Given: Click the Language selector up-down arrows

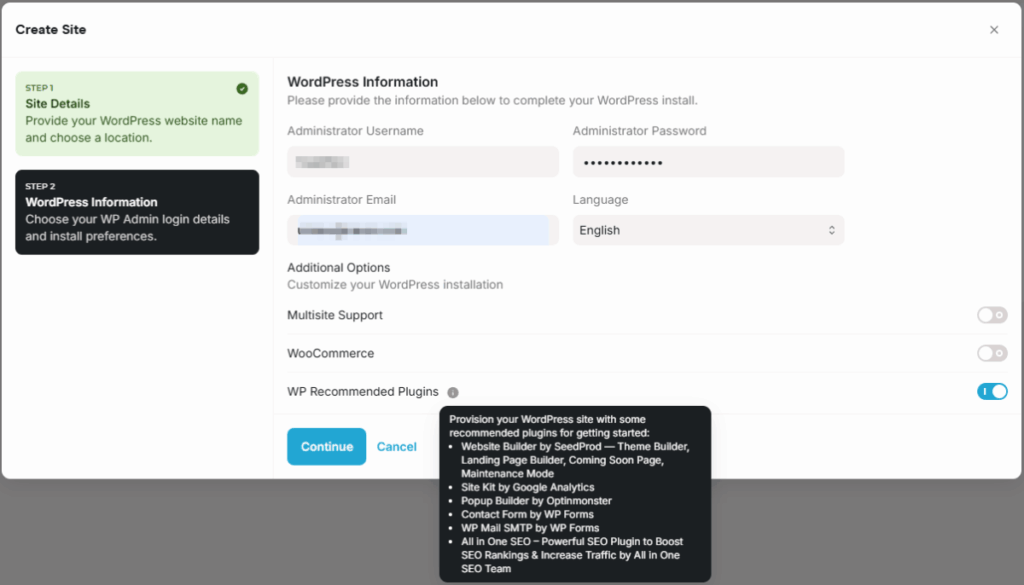Looking at the screenshot, I should point(831,230).
